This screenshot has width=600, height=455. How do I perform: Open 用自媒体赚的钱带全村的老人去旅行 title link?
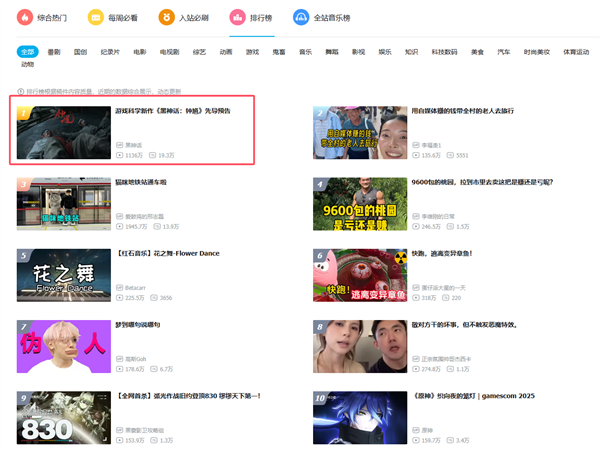coord(463,111)
